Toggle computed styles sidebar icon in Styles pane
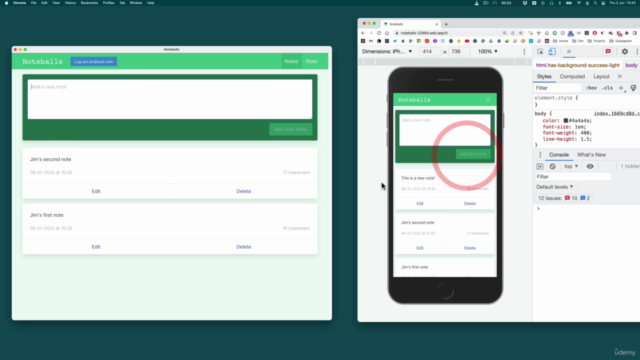The image size is (640, 360). (633, 88)
